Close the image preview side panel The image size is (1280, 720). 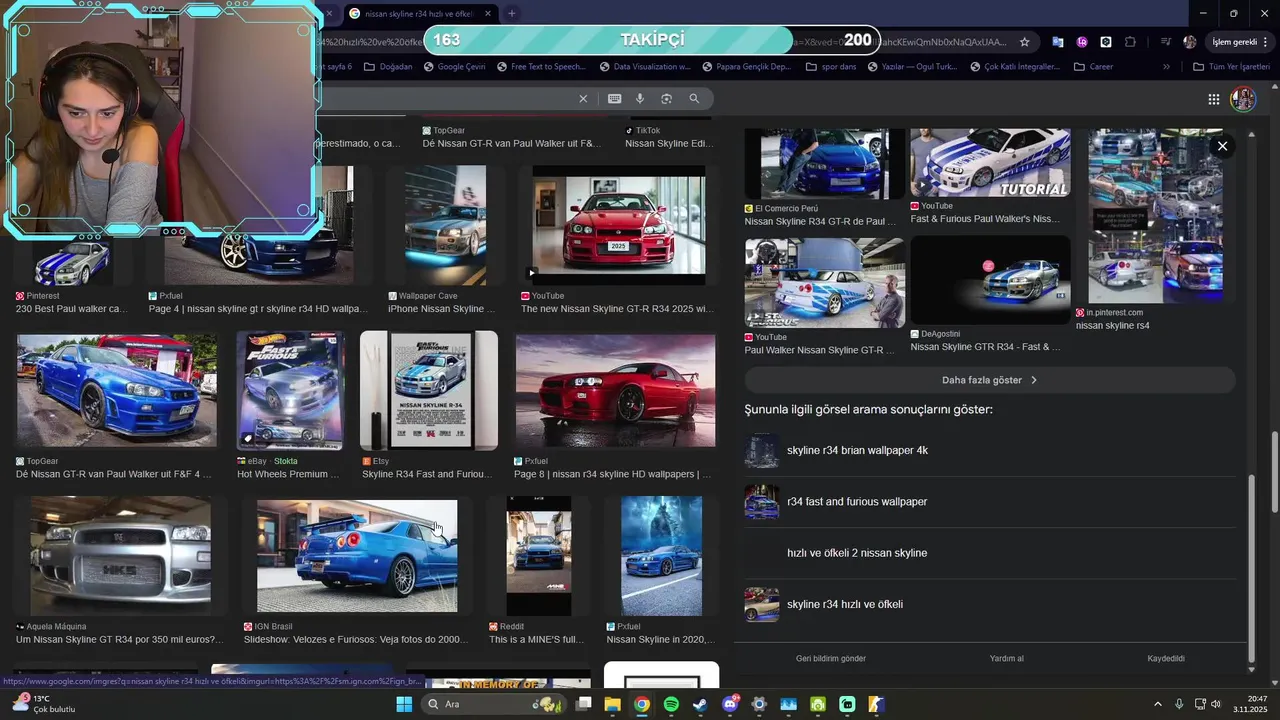coord(1222,146)
